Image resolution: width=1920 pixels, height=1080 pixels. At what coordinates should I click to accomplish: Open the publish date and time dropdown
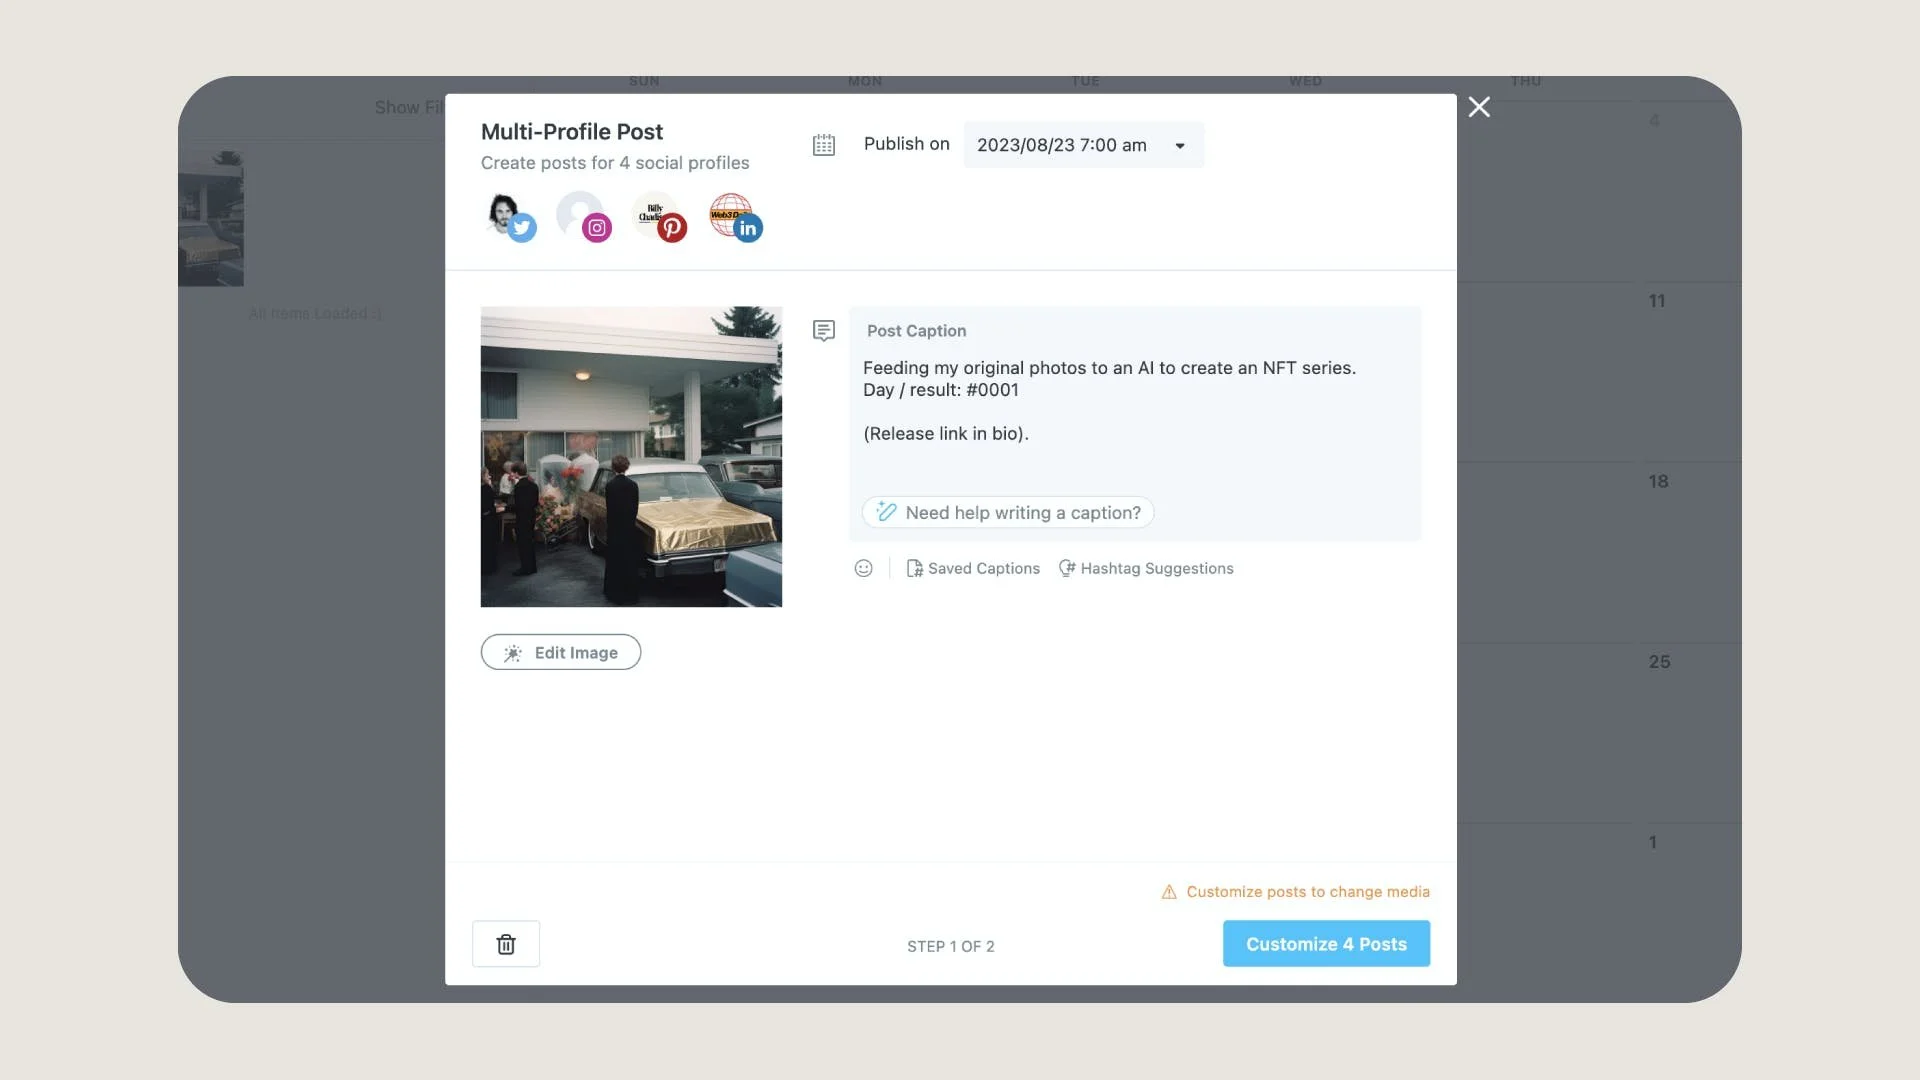coord(1083,145)
